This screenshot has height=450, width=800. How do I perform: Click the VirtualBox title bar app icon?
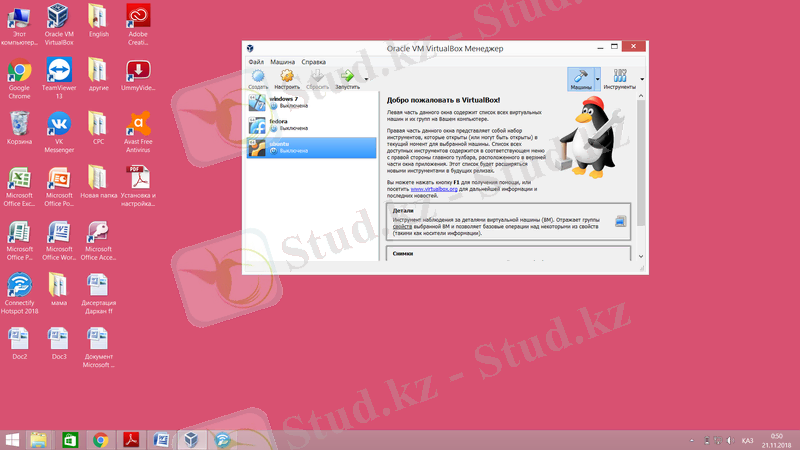pyautogui.click(x=250, y=48)
